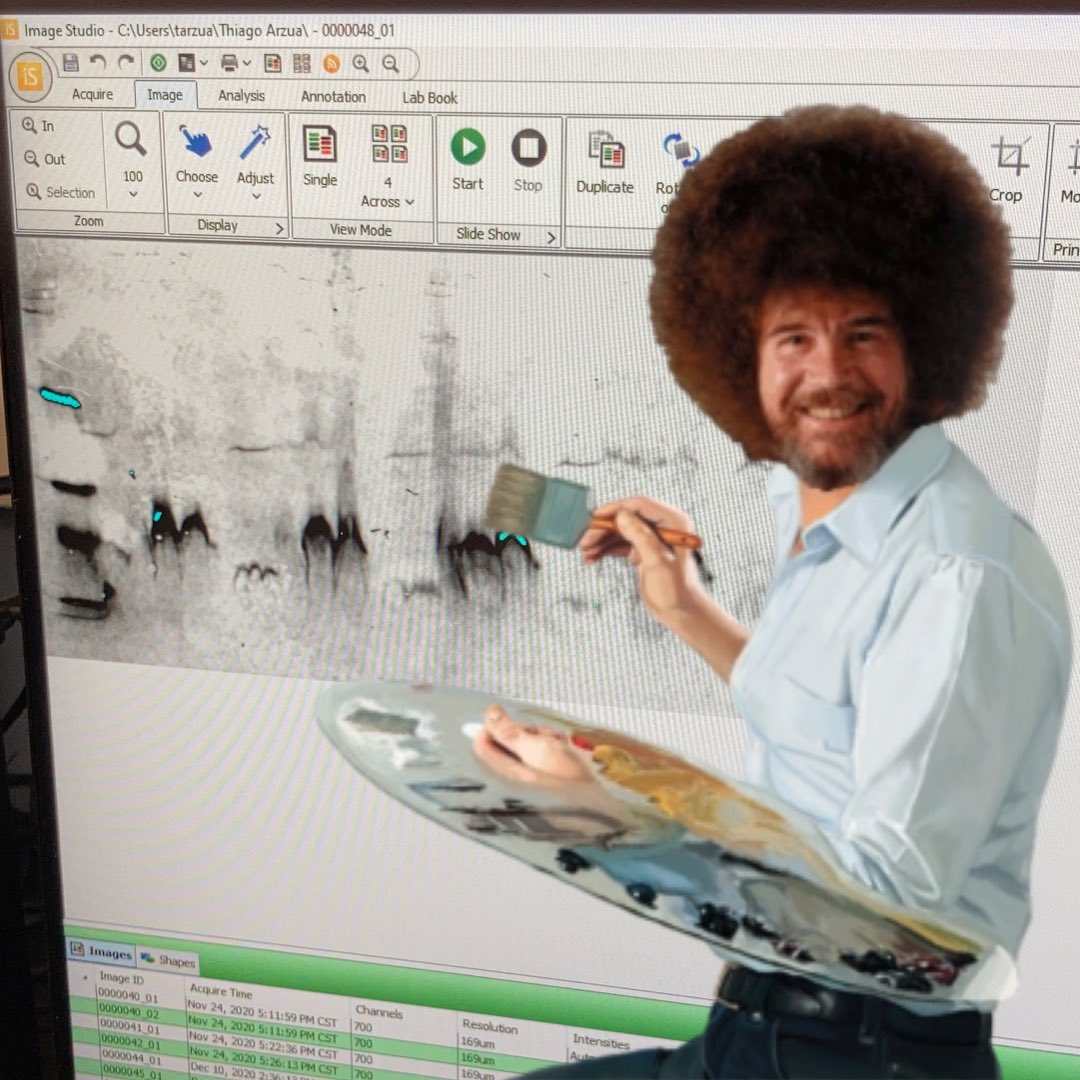Screen dimensions: 1080x1080
Task: Click the Rotate image icon
Action: coord(681,150)
